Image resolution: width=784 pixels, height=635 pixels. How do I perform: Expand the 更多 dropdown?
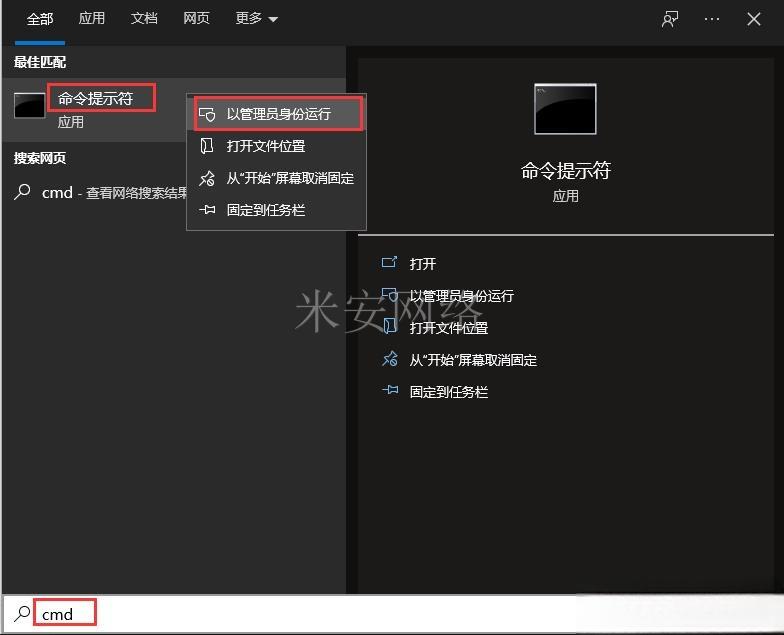(x=256, y=19)
